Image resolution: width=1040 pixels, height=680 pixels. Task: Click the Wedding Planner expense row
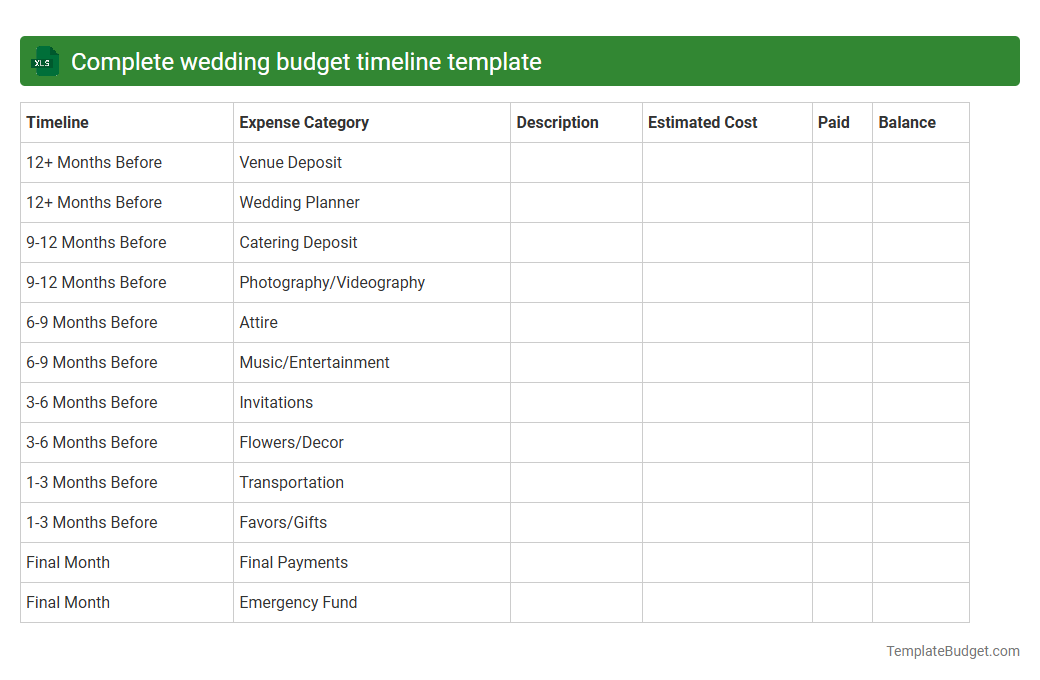coord(300,202)
